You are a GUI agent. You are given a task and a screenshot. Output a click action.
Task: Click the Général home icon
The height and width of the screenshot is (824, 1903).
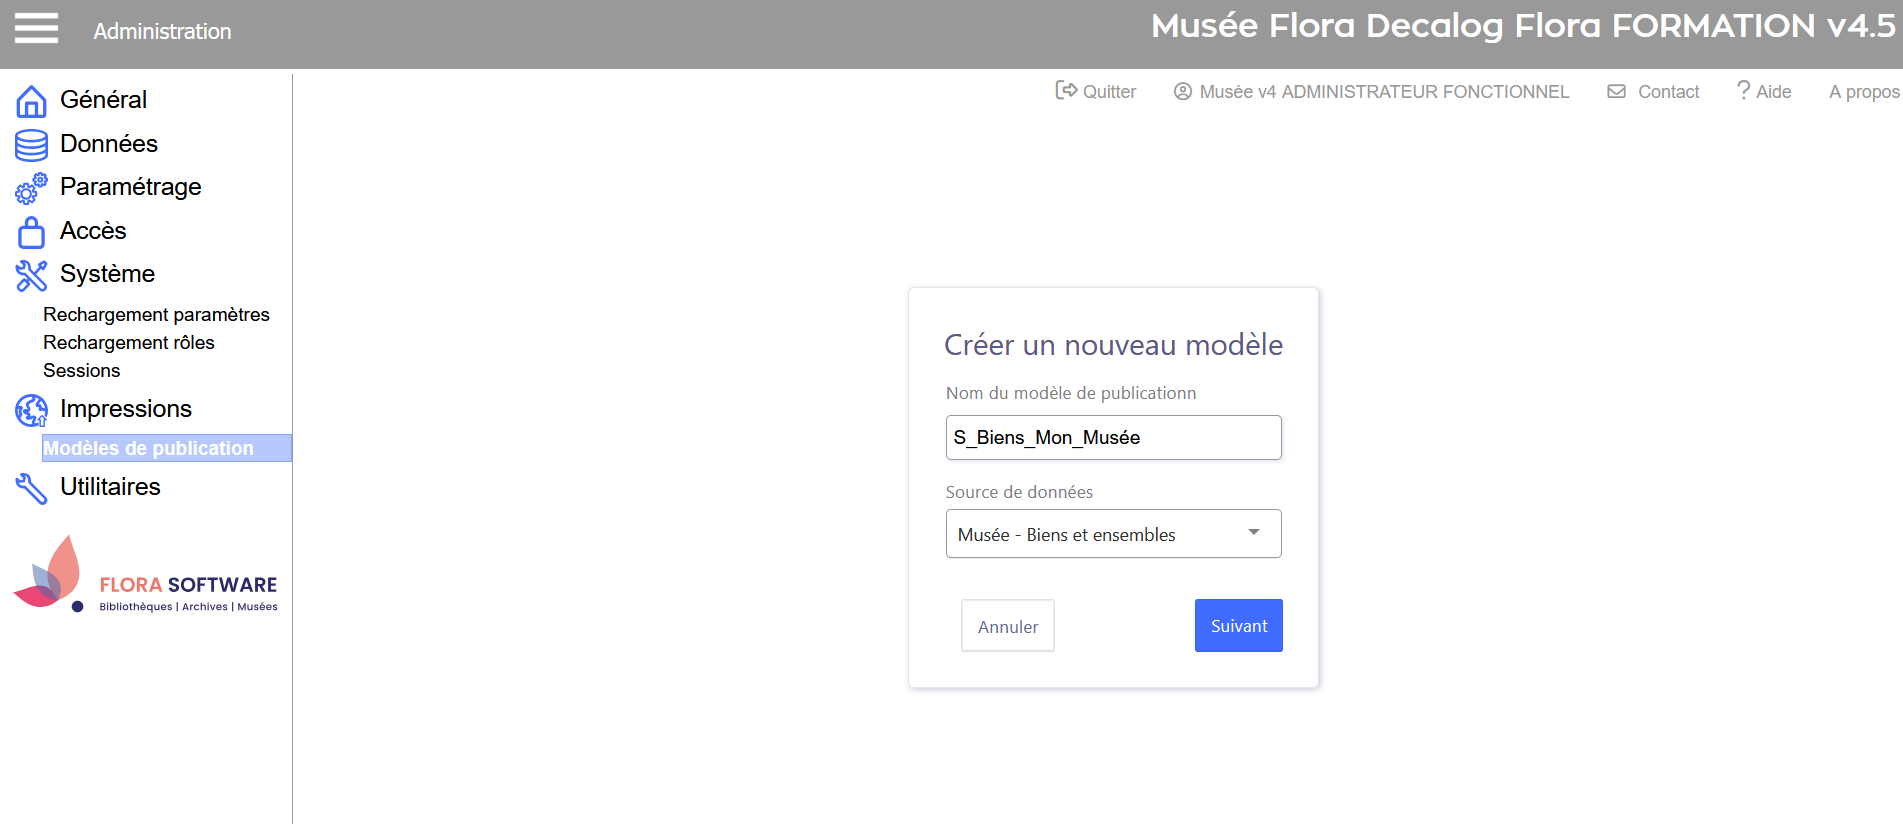pyautogui.click(x=31, y=101)
